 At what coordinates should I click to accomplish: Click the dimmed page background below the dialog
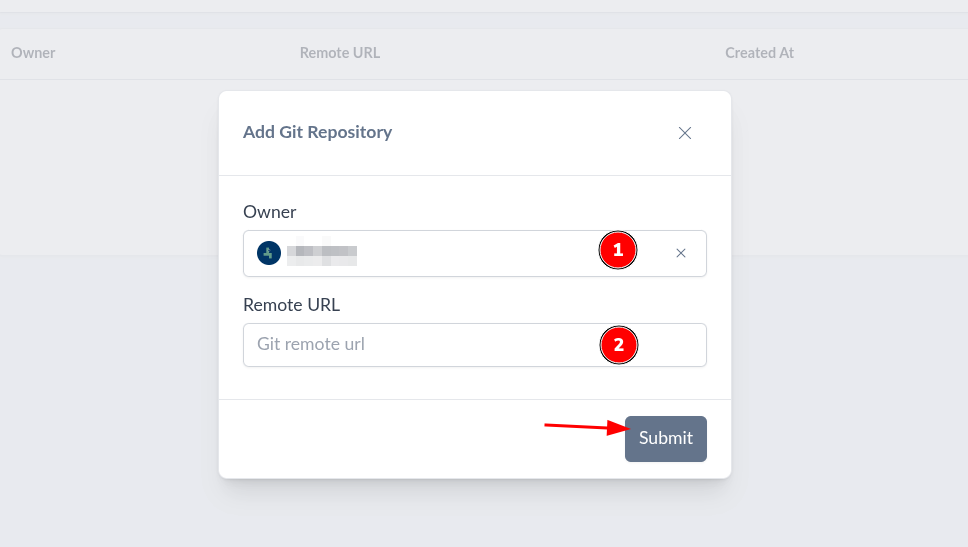coord(480,515)
